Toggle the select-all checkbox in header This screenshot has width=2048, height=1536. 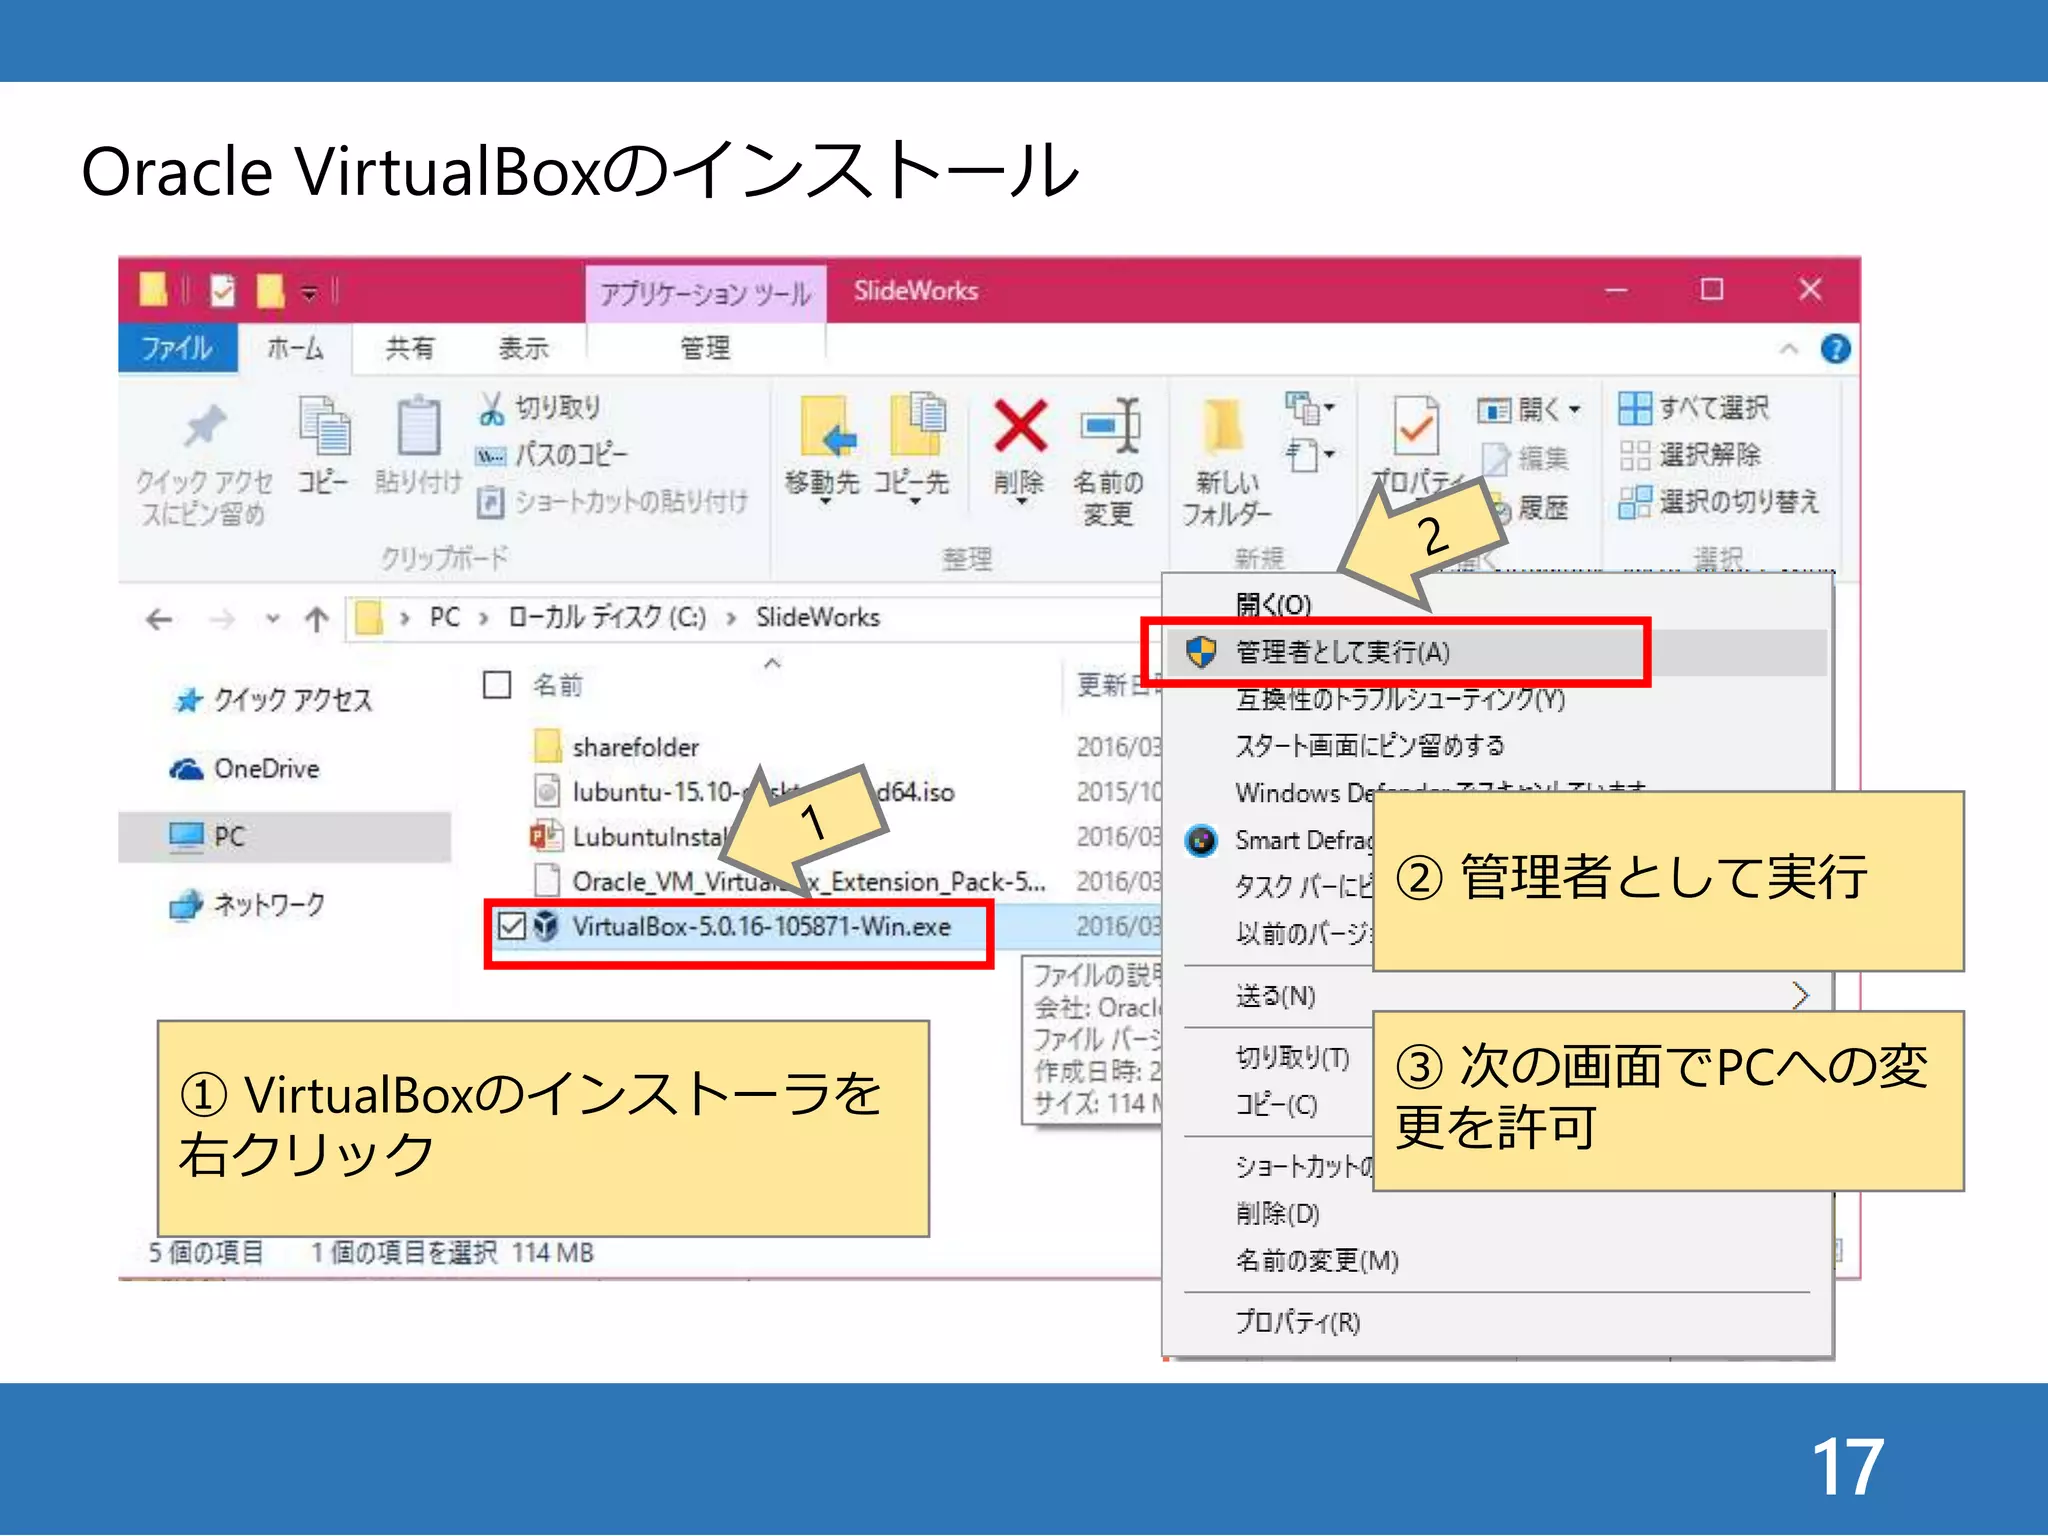click(x=497, y=685)
